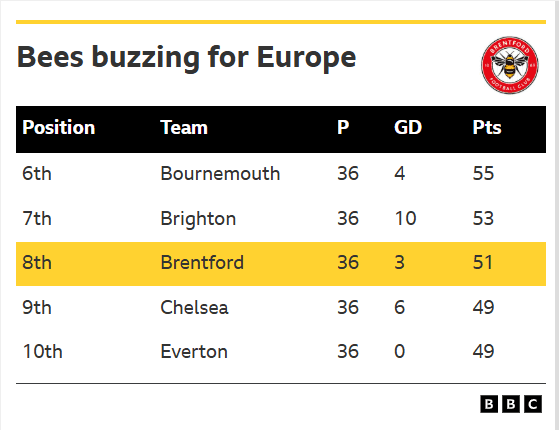Select the 6th position cell
Viewport: 559px width, 430px height.
[37, 174]
